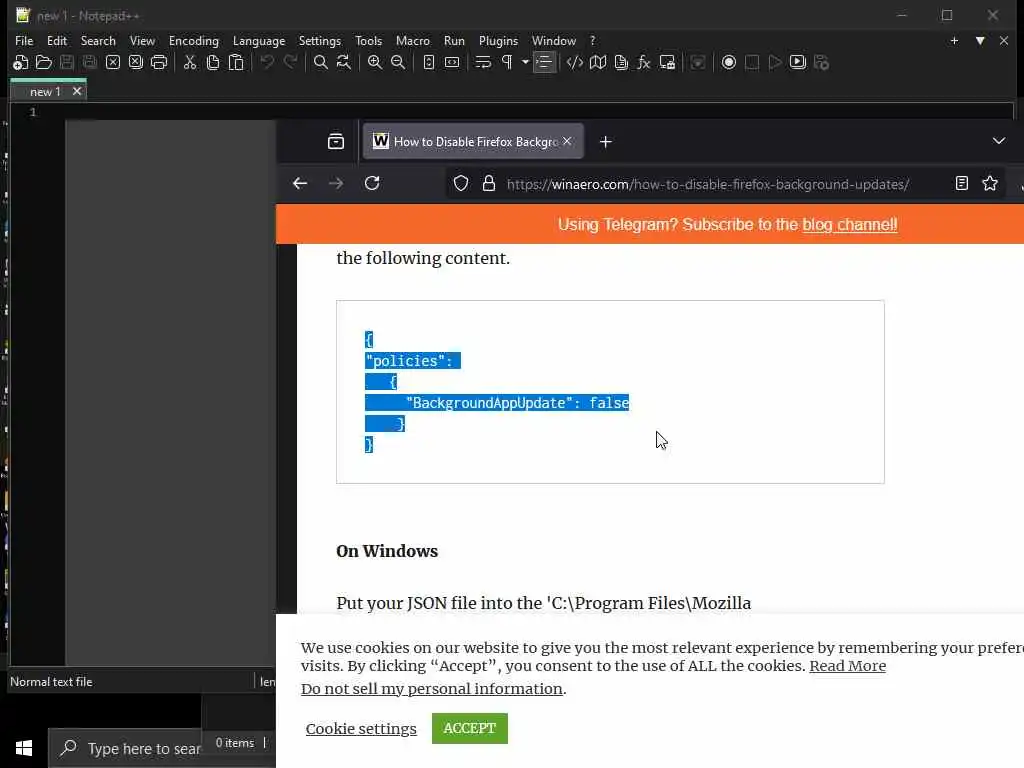Go back in Firefox
The height and width of the screenshot is (768, 1024).
(300, 184)
